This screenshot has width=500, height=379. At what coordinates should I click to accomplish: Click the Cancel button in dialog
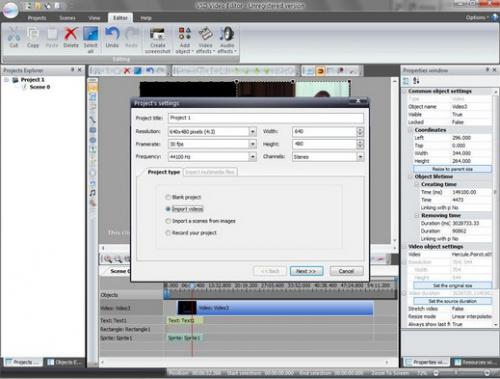coord(346,271)
